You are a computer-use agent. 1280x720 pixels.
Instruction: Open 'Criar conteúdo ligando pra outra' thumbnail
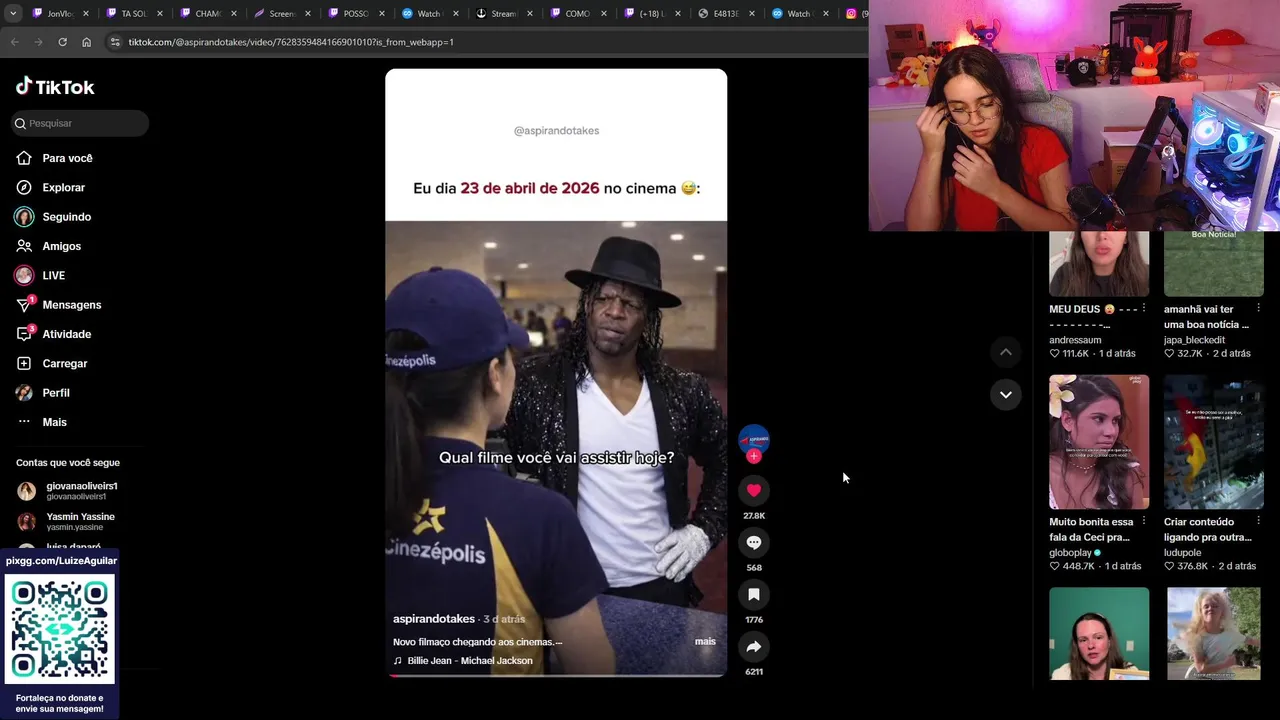1214,442
